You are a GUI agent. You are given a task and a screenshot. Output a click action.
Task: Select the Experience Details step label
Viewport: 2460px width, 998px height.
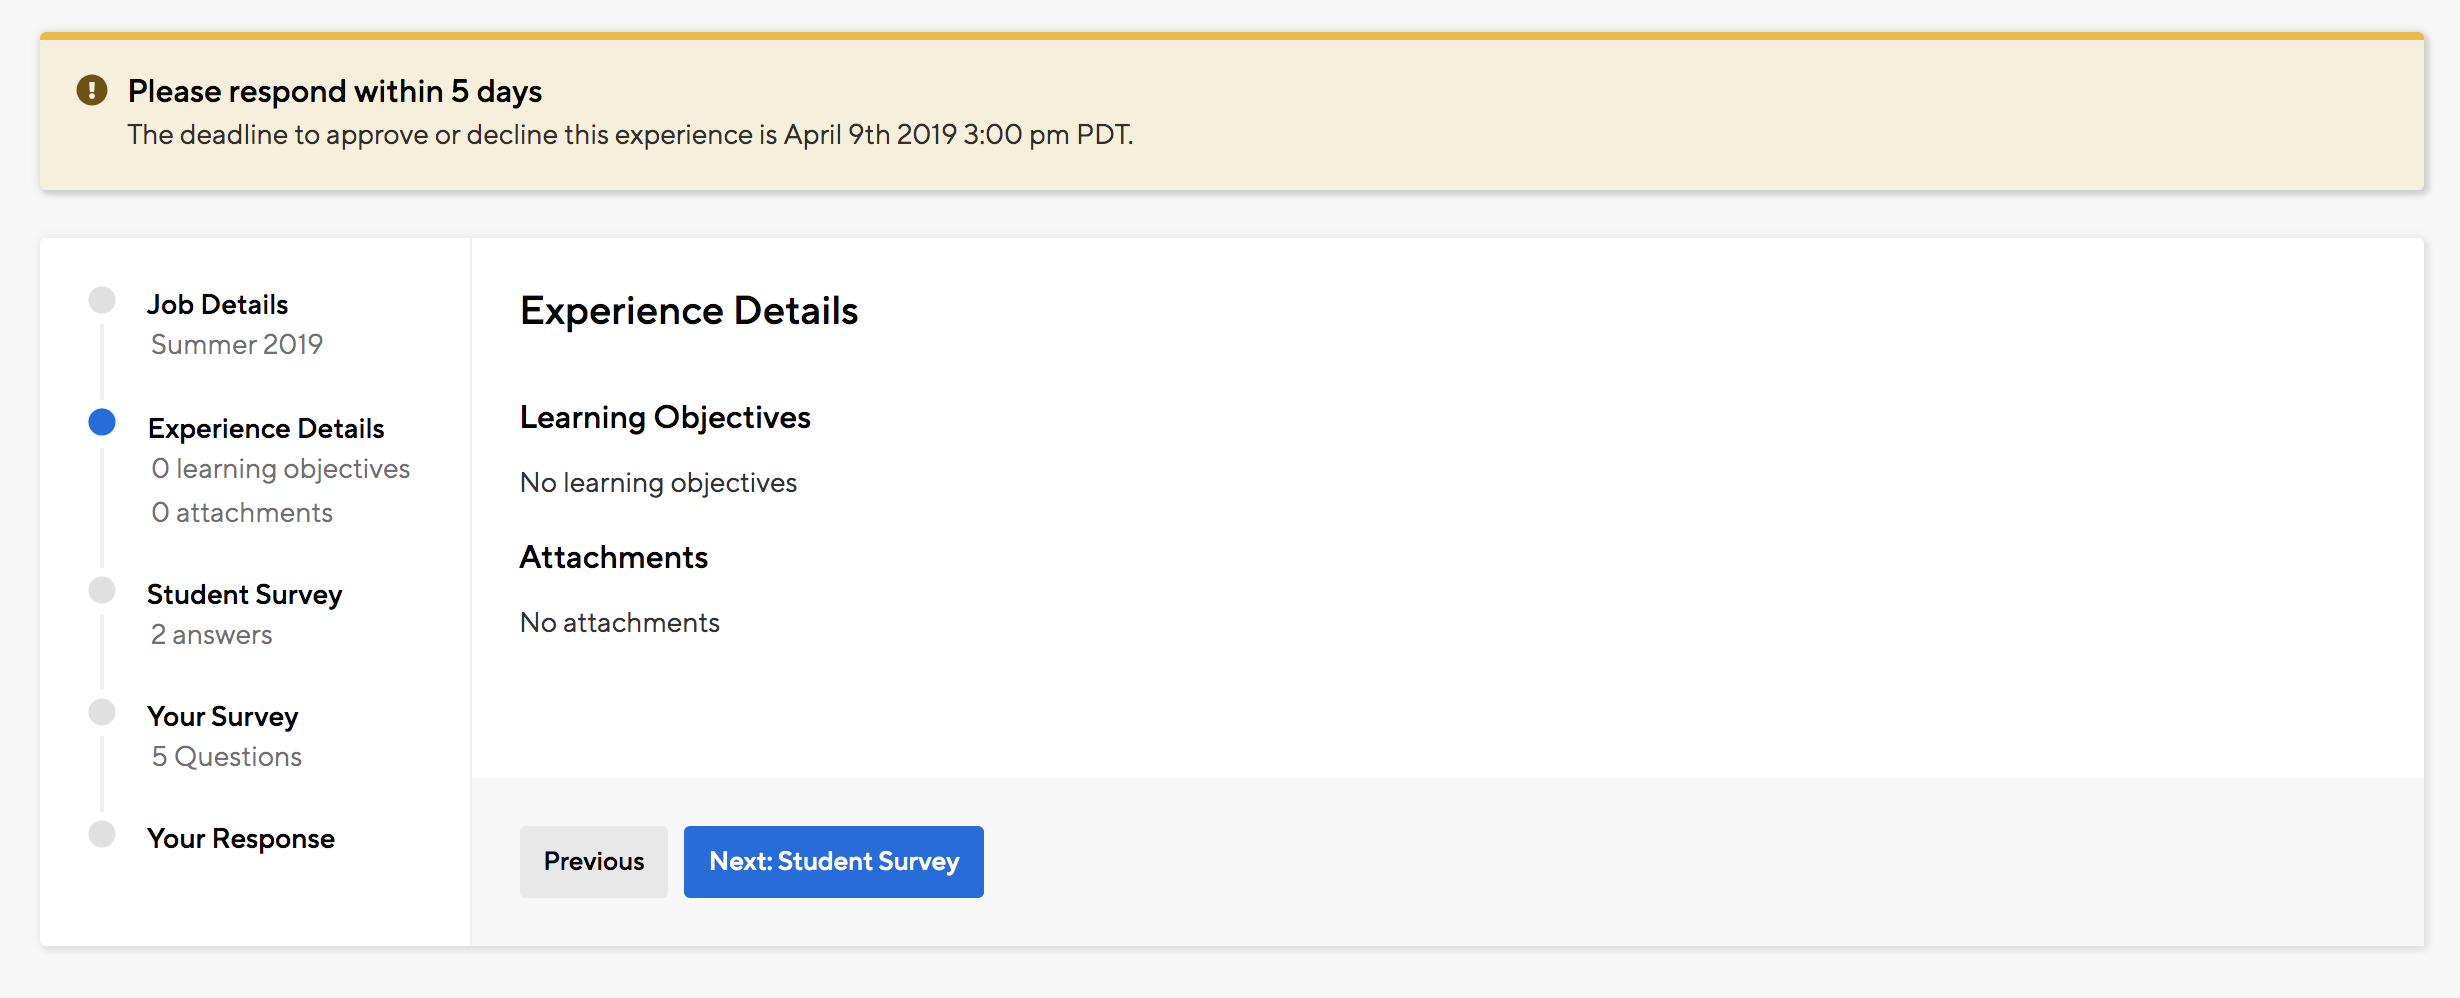[x=266, y=428]
